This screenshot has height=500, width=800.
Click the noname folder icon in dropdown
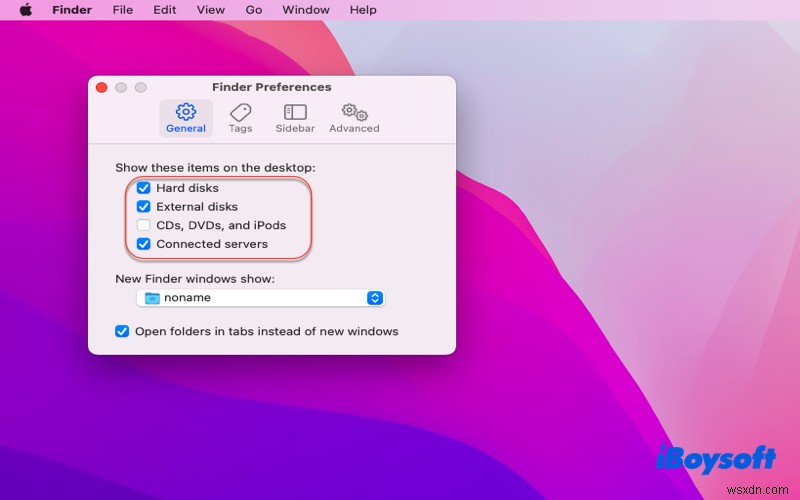152,298
